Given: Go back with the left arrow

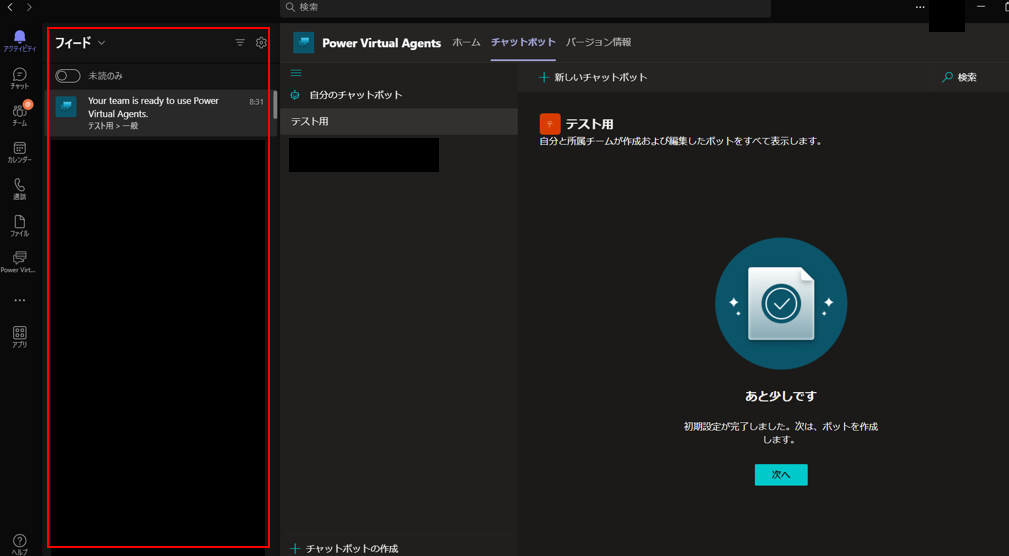Looking at the screenshot, I should click(10, 8).
